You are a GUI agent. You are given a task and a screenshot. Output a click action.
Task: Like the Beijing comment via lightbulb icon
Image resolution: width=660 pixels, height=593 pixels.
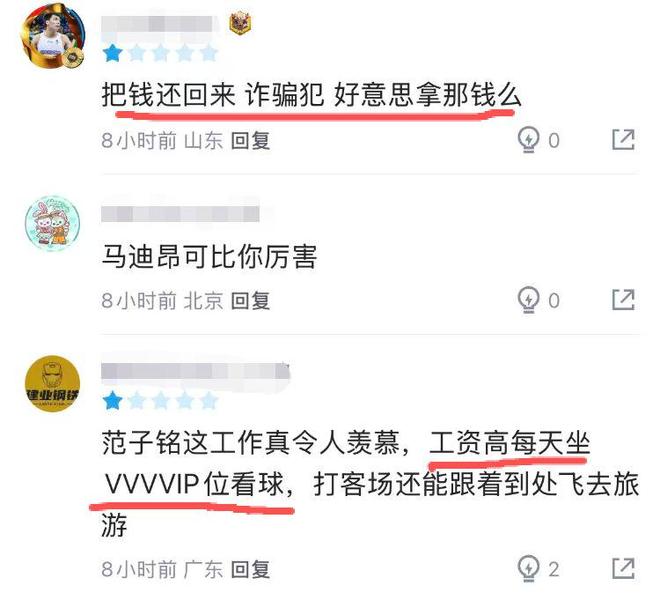click(528, 300)
